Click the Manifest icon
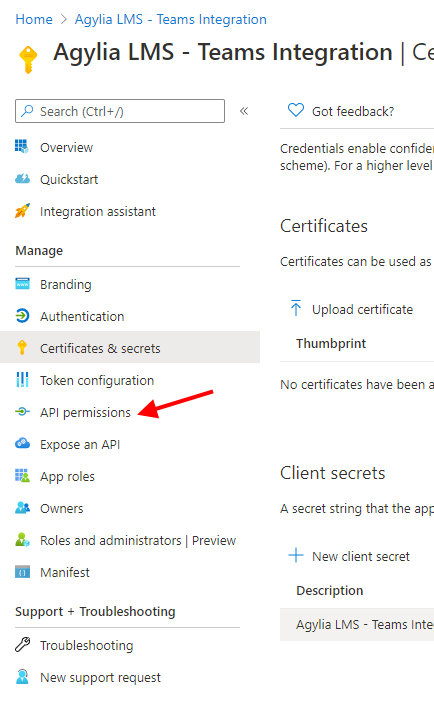 pos(22,572)
